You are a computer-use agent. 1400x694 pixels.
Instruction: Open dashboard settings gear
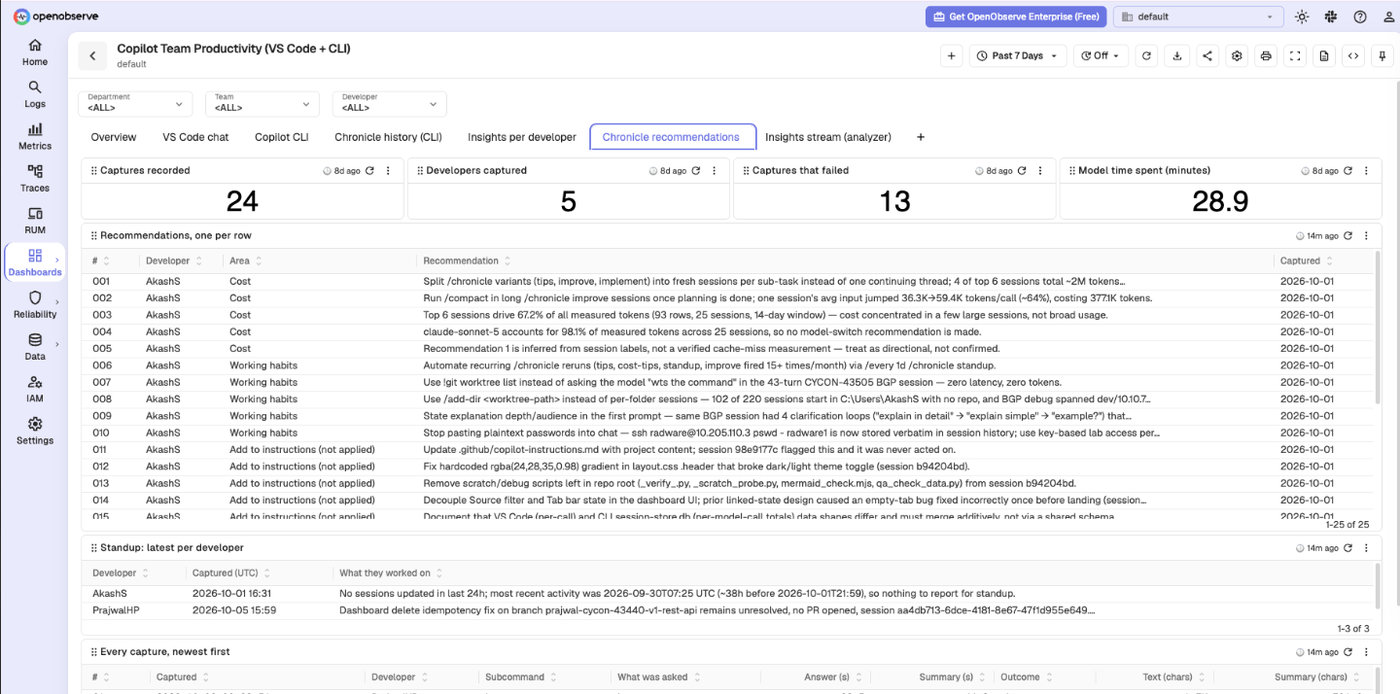coord(1237,56)
